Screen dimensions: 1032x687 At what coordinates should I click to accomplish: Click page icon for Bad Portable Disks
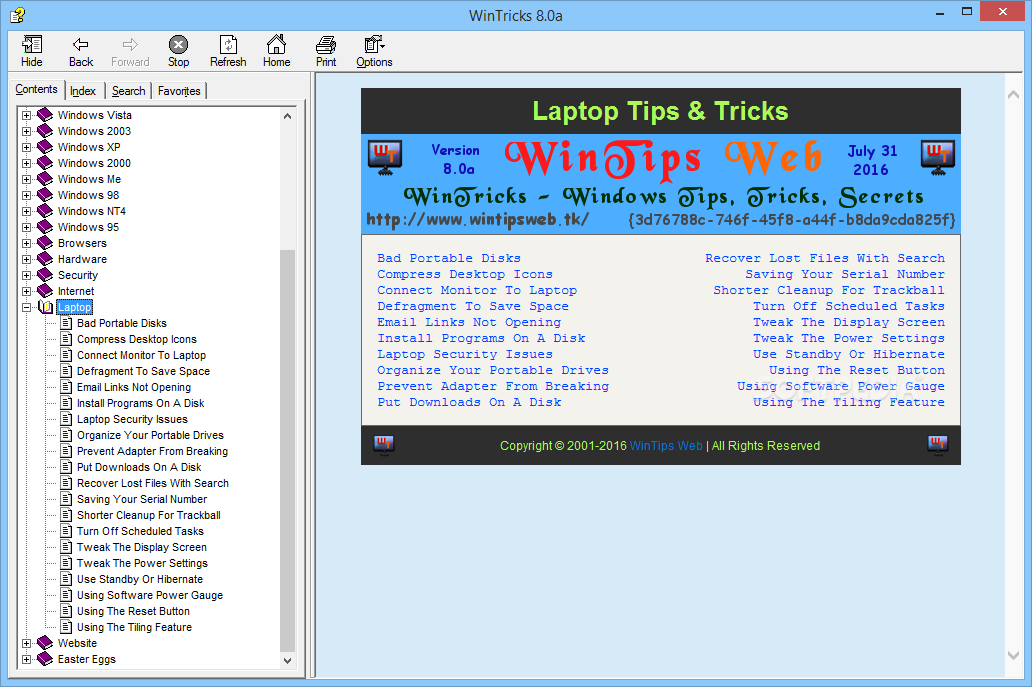tap(66, 322)
